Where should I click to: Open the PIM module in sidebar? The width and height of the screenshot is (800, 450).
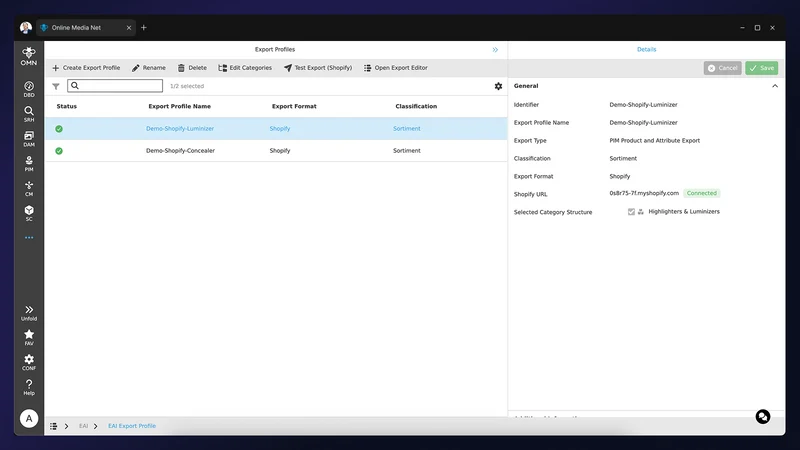click(29, 163)
